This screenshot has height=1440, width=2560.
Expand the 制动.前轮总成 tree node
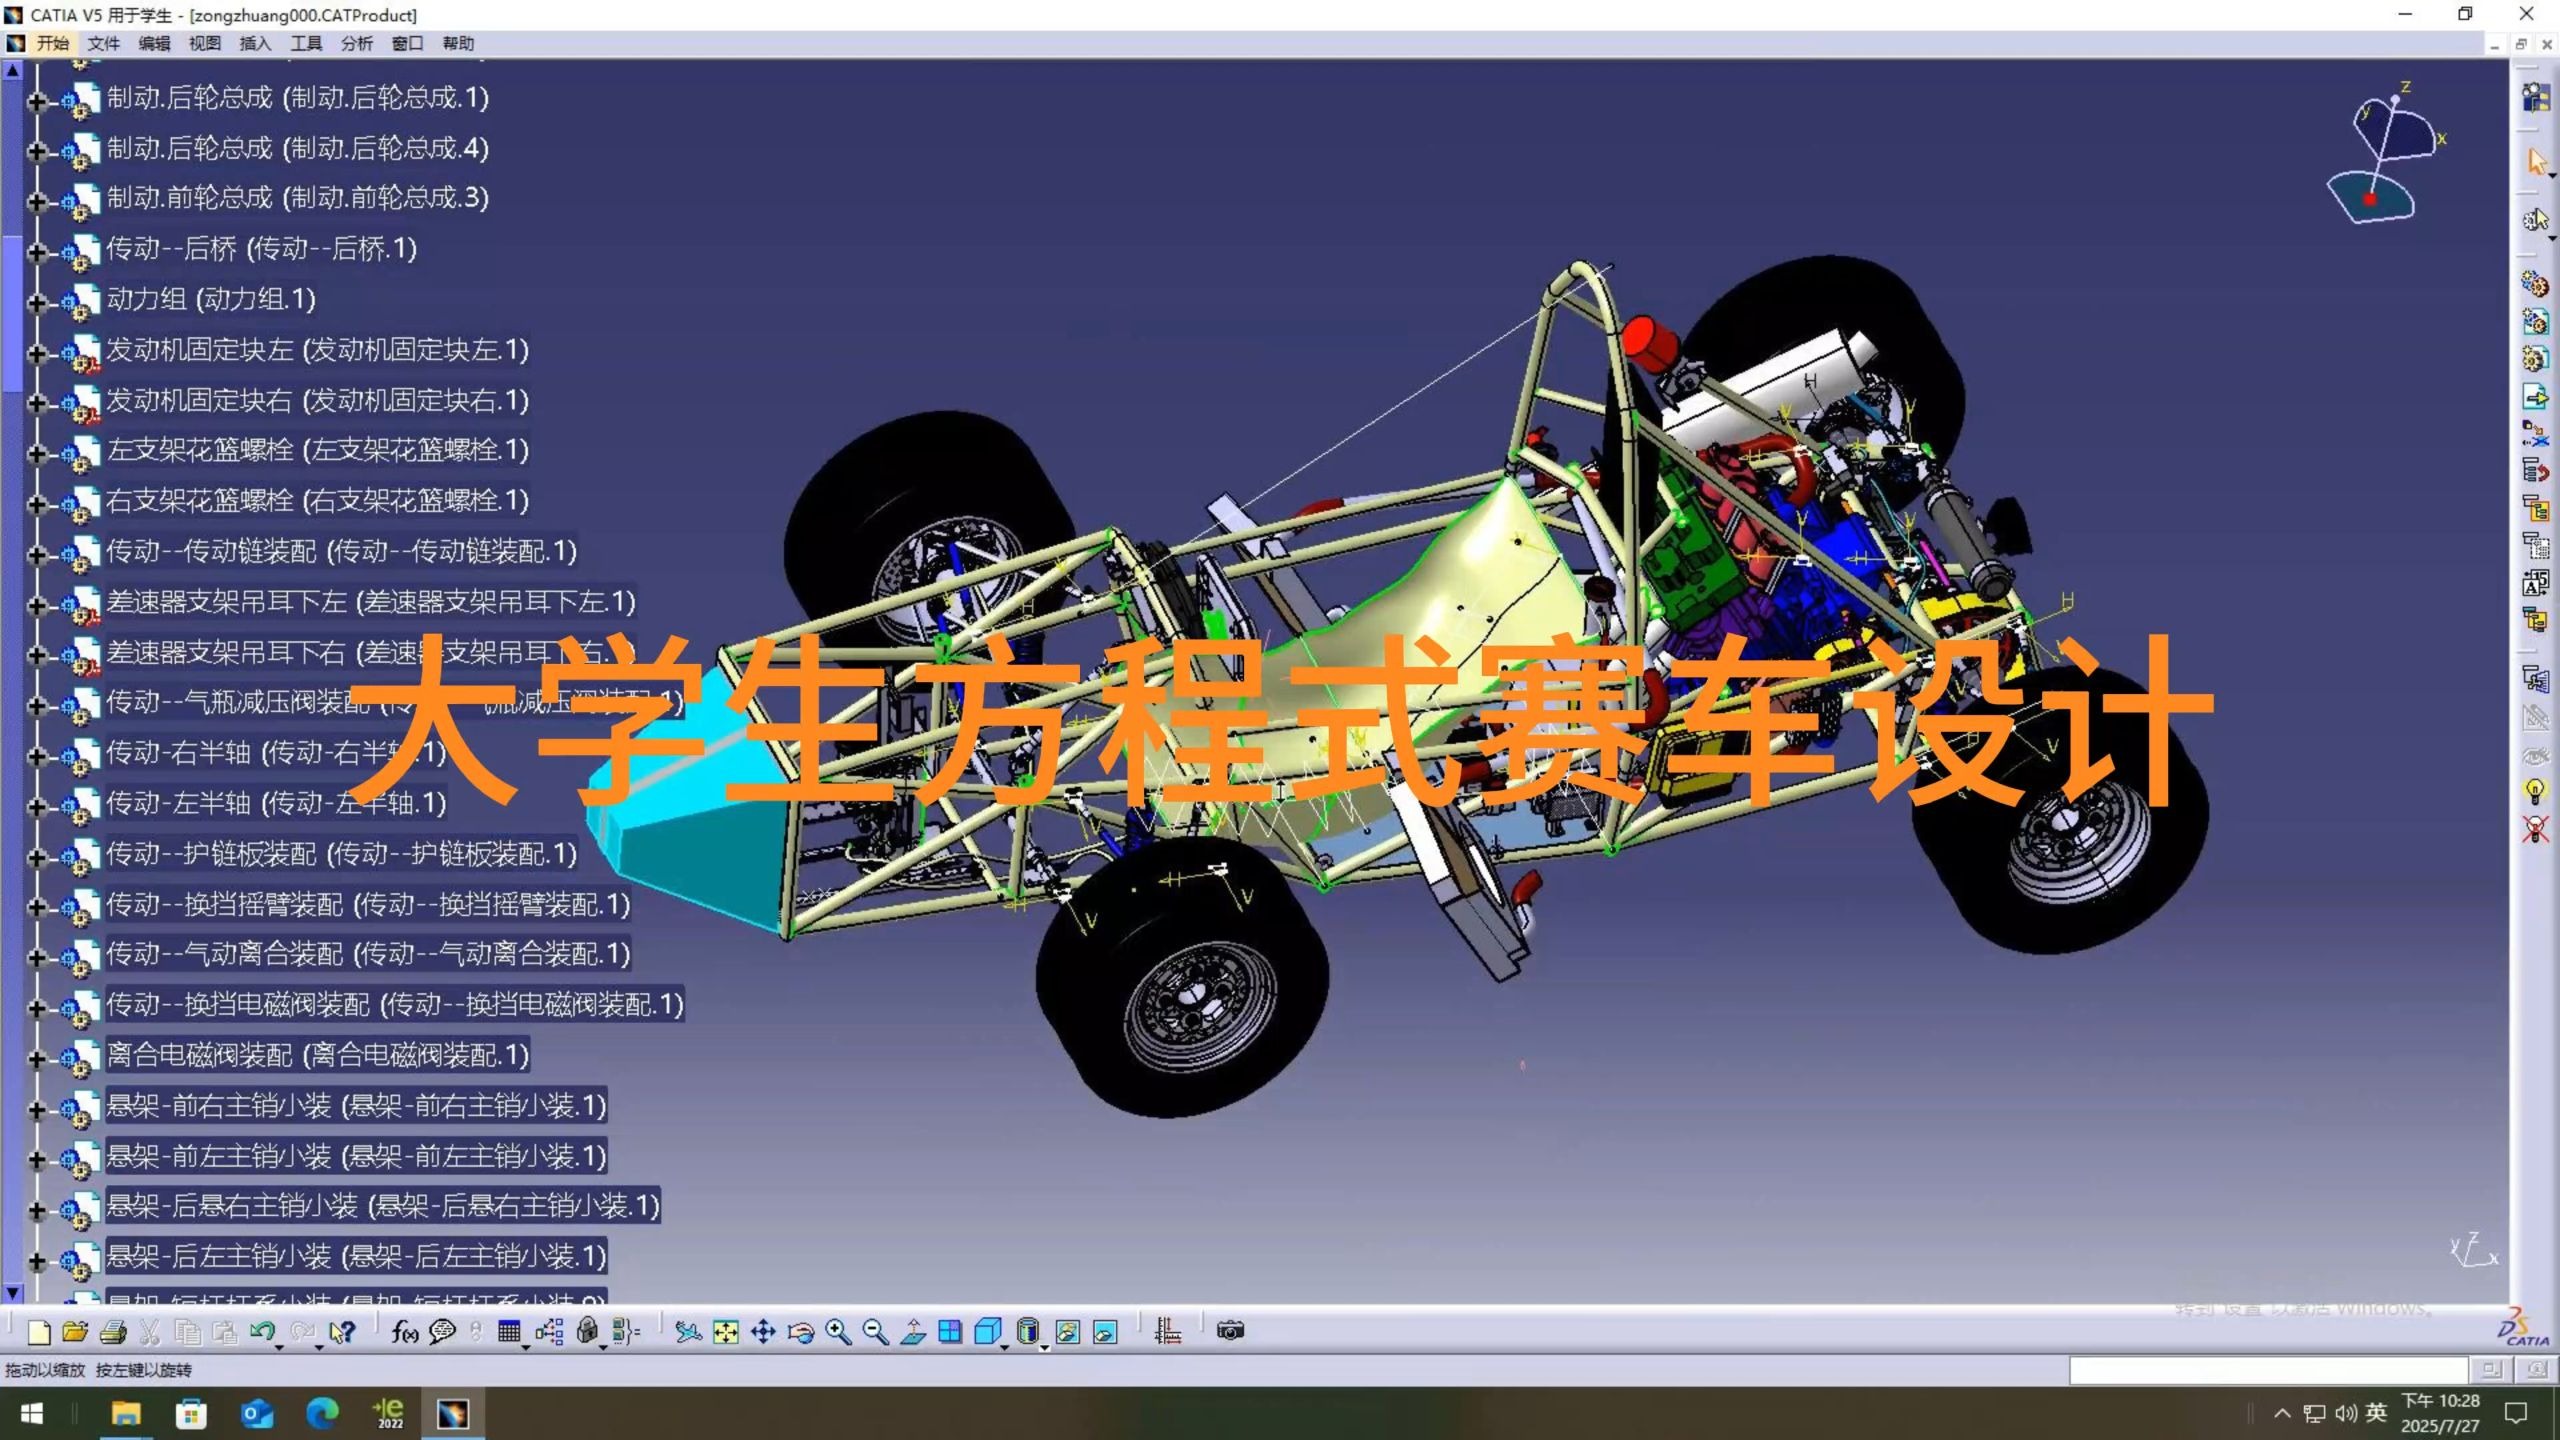point(36,201)
